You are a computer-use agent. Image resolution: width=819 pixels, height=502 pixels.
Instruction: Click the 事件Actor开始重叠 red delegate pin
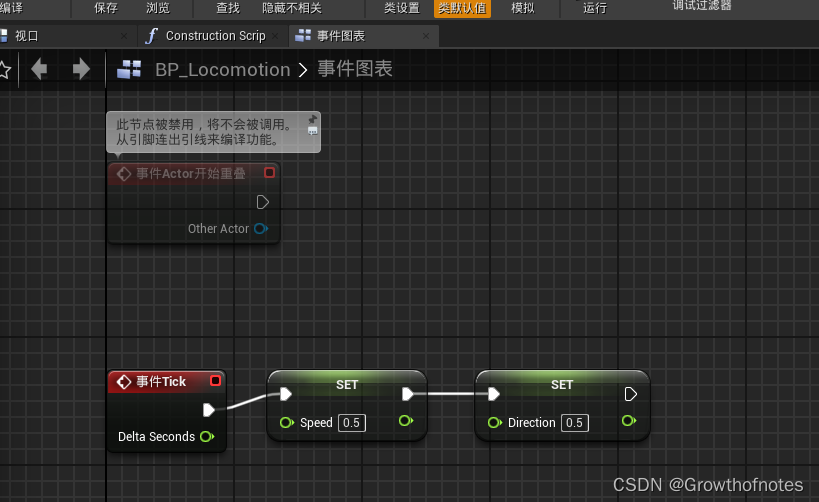(270, 172)
